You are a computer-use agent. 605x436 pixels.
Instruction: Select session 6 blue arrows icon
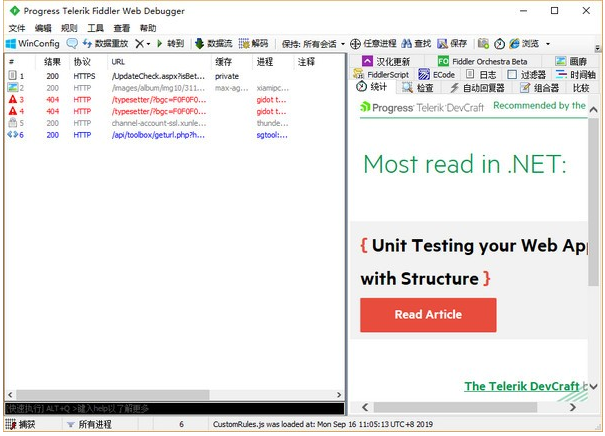[12, 135]
